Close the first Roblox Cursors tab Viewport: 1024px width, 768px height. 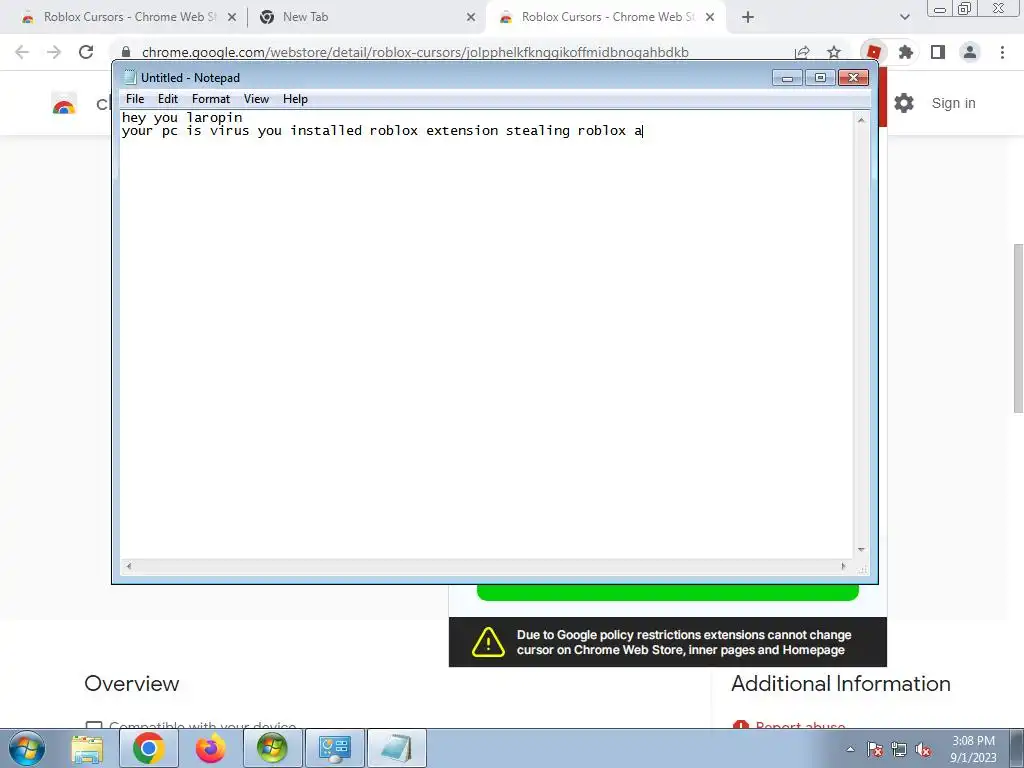coord(232,17)
